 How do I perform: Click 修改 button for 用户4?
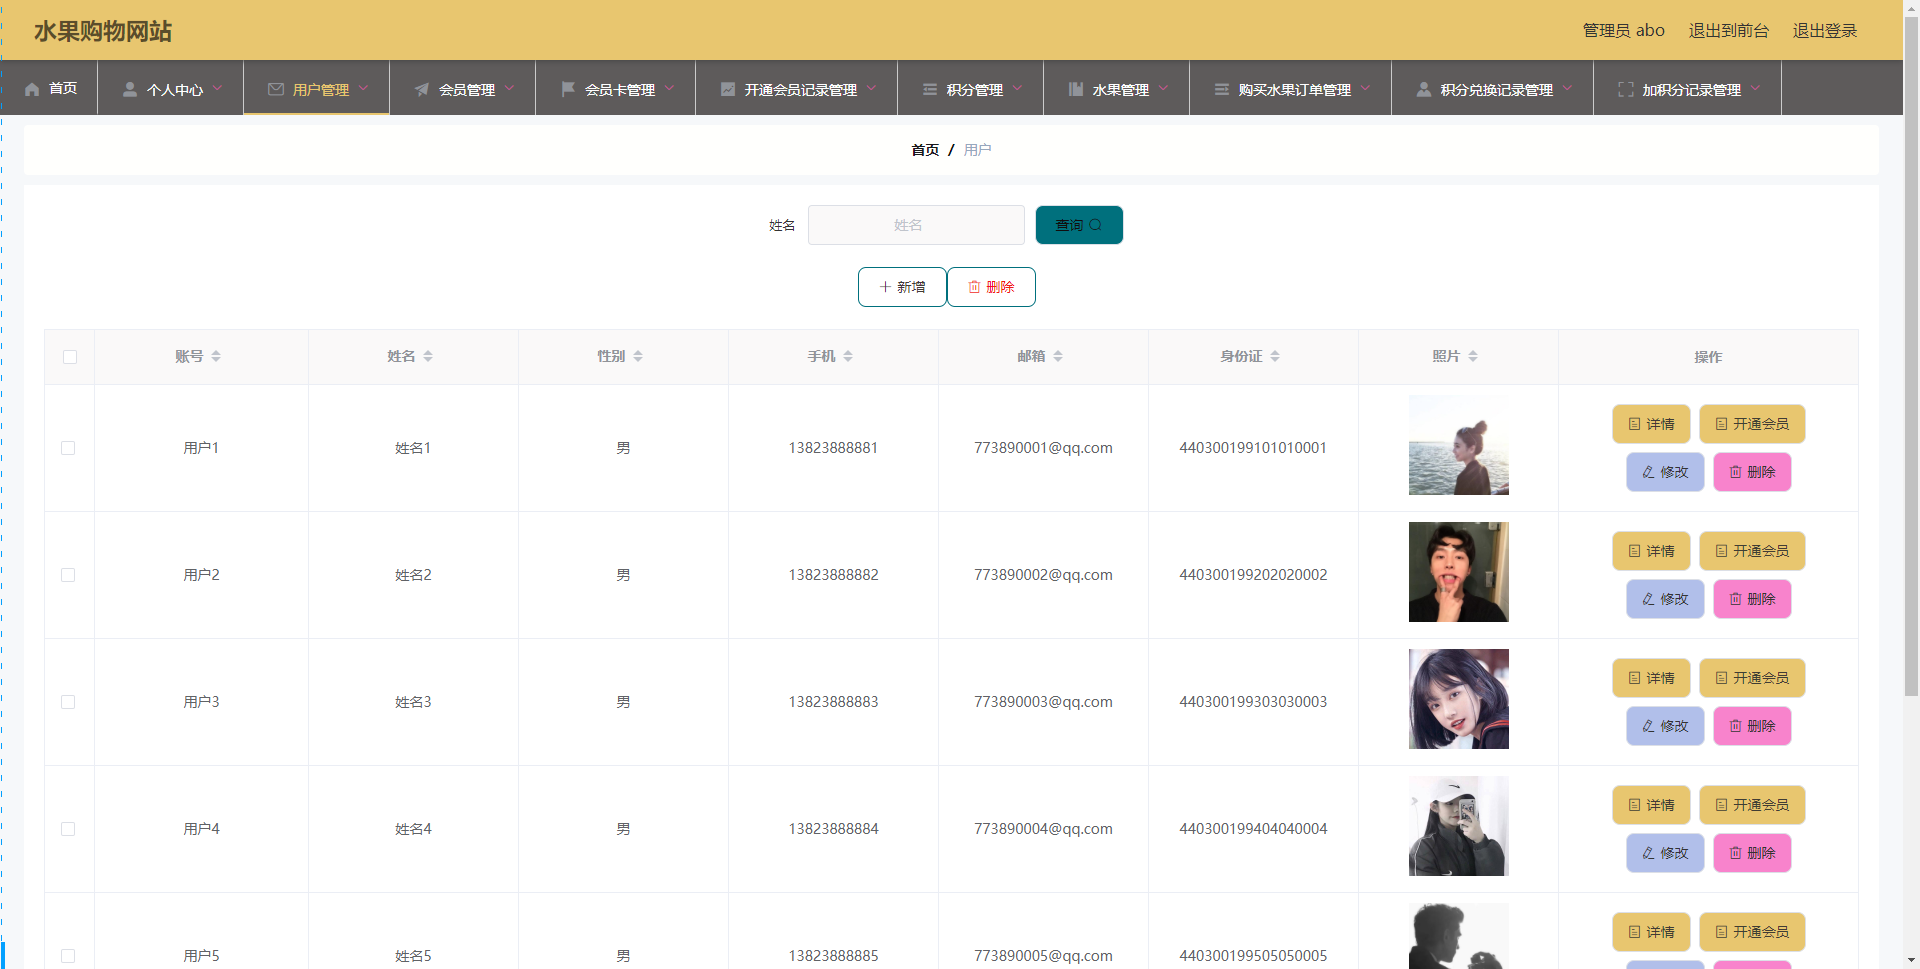click(1665, 853)
